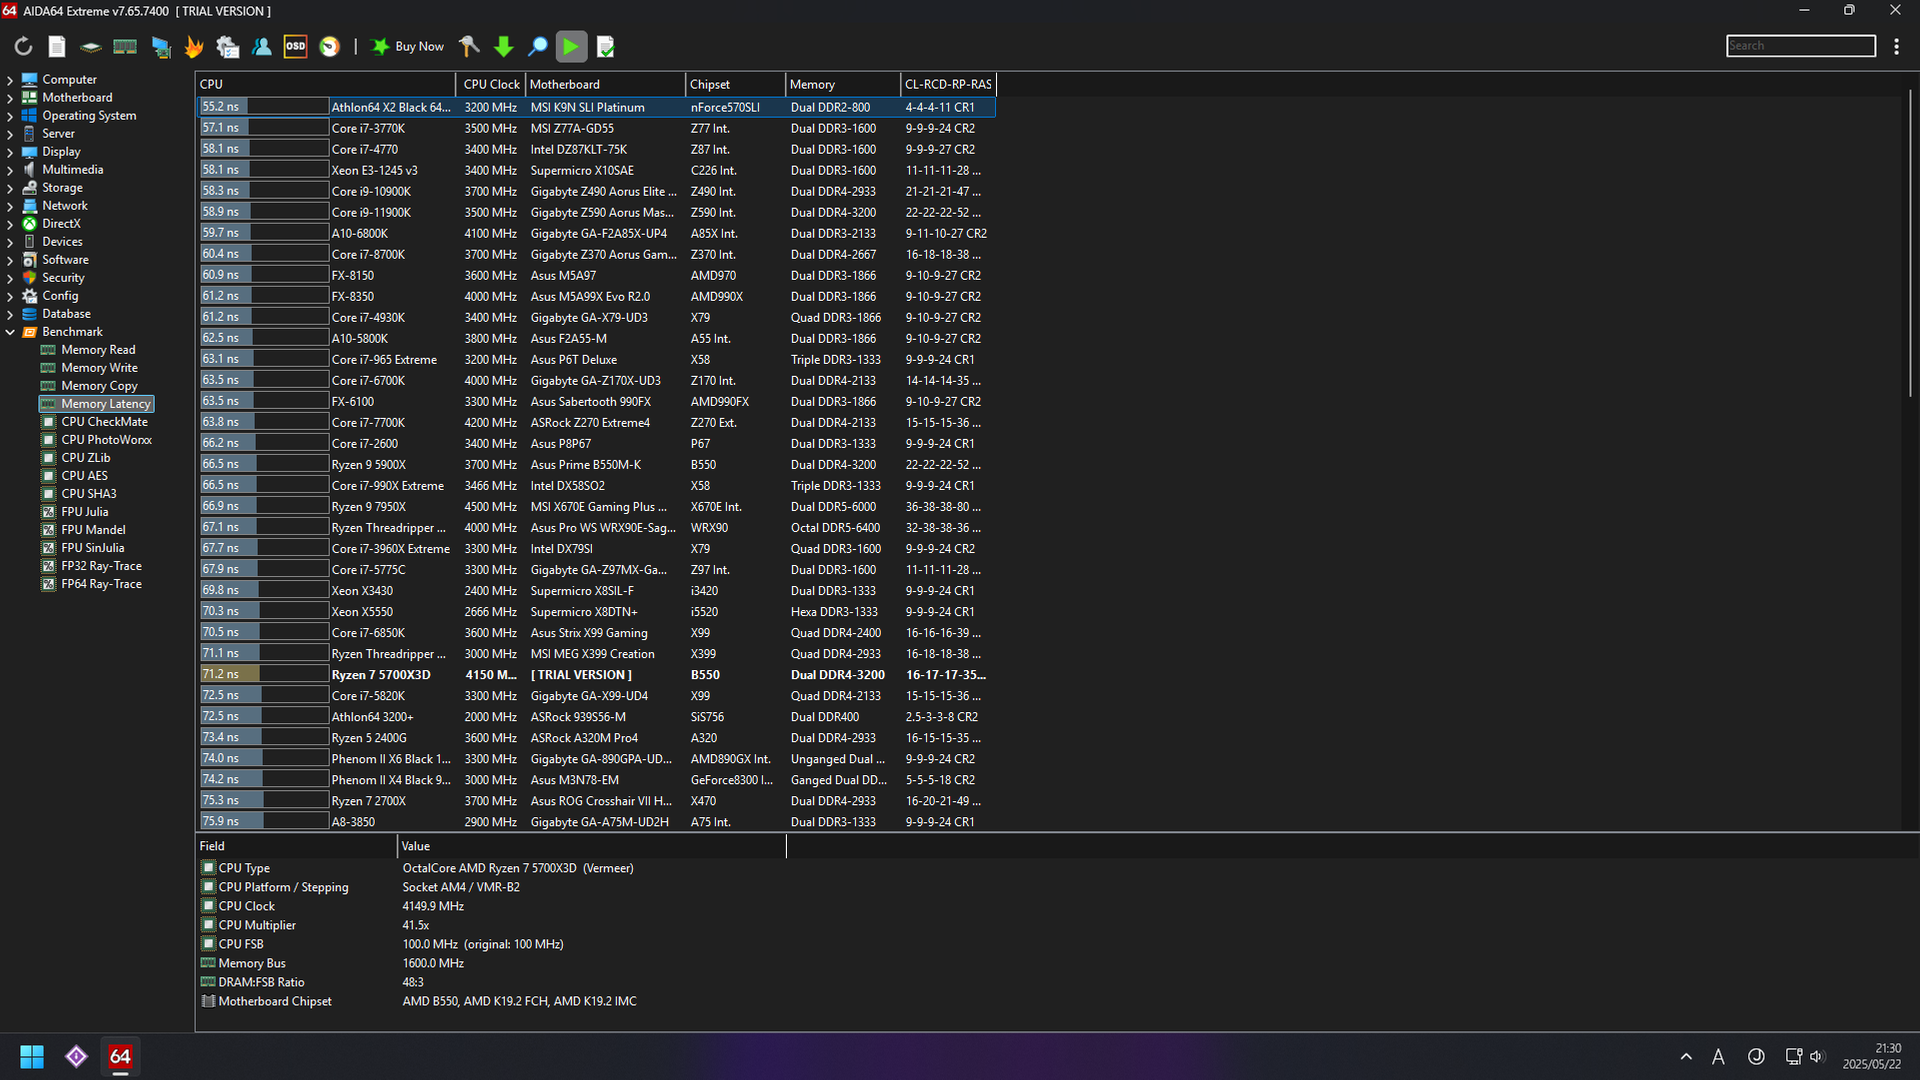
Task: Sort by the Chipset column header
Action: (735, 84)
